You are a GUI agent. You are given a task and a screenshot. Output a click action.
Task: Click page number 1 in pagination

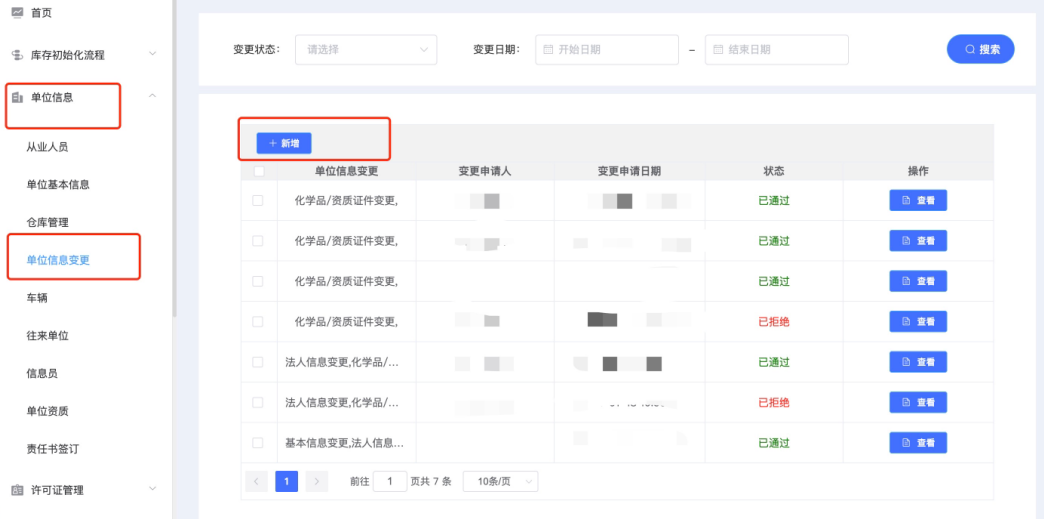pos(287,482)
